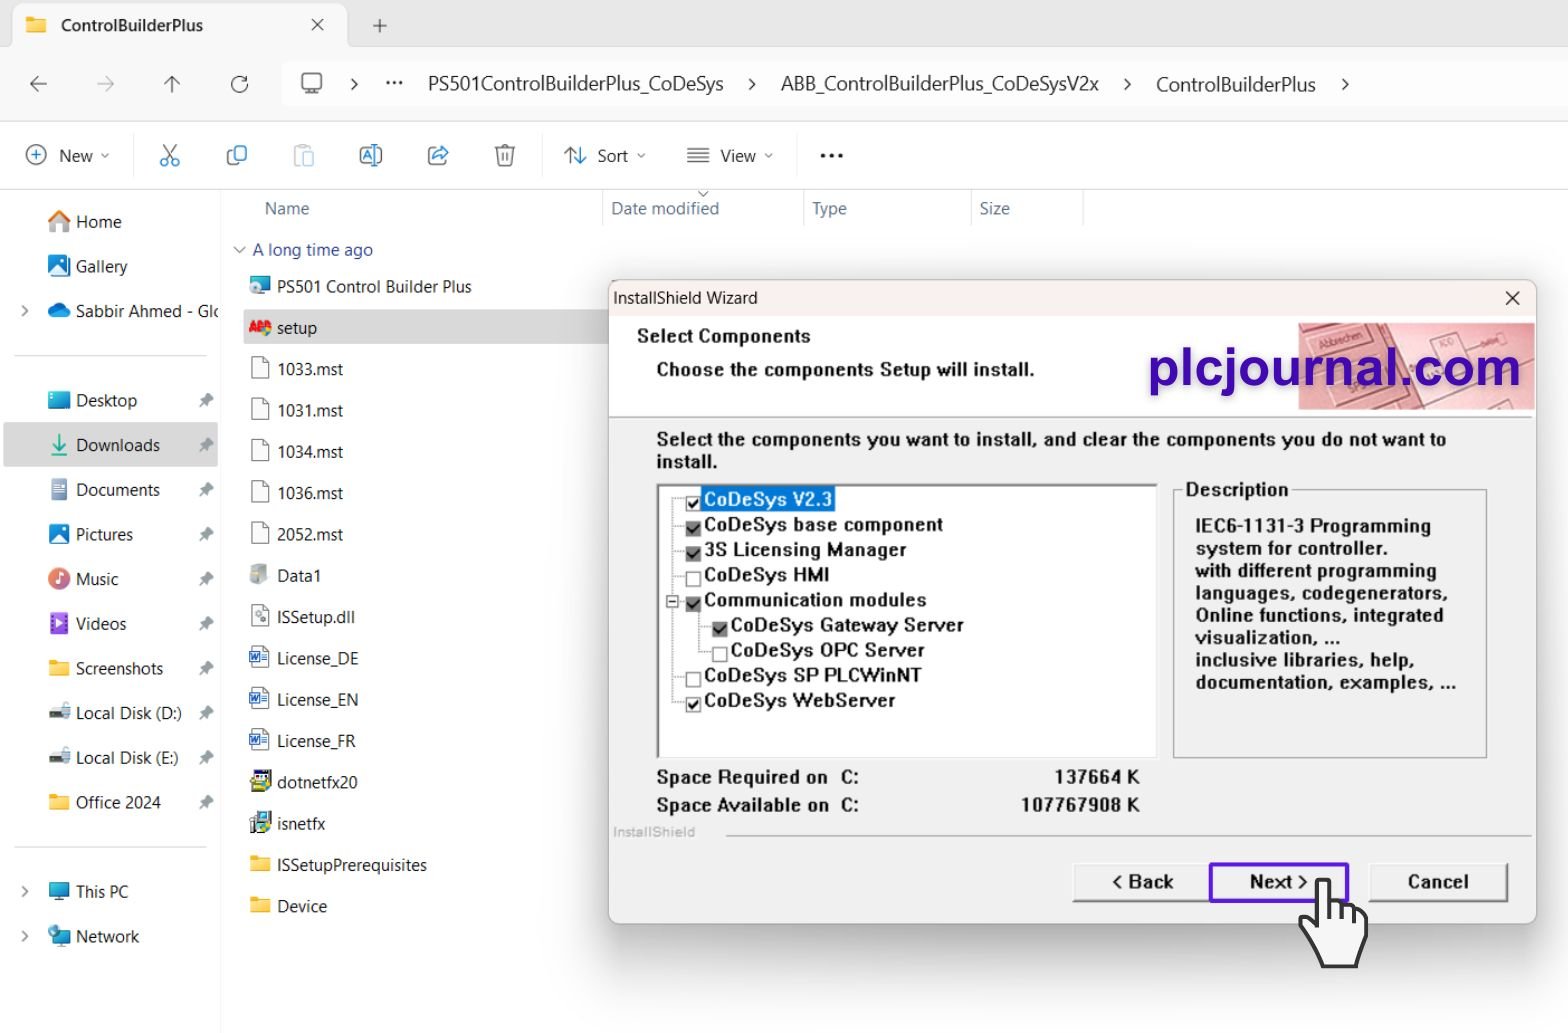Image resolution: width=1568 pixels, height=1033 pixels.
Task: Open a new Explorer tab with plus
Action: (380, 26)
